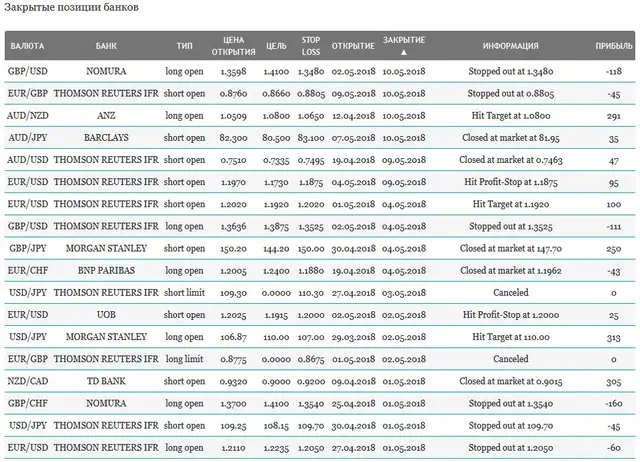640x462 pixels.
Task: Click the 'long limit' type cell
Action: tap(184, 358)
